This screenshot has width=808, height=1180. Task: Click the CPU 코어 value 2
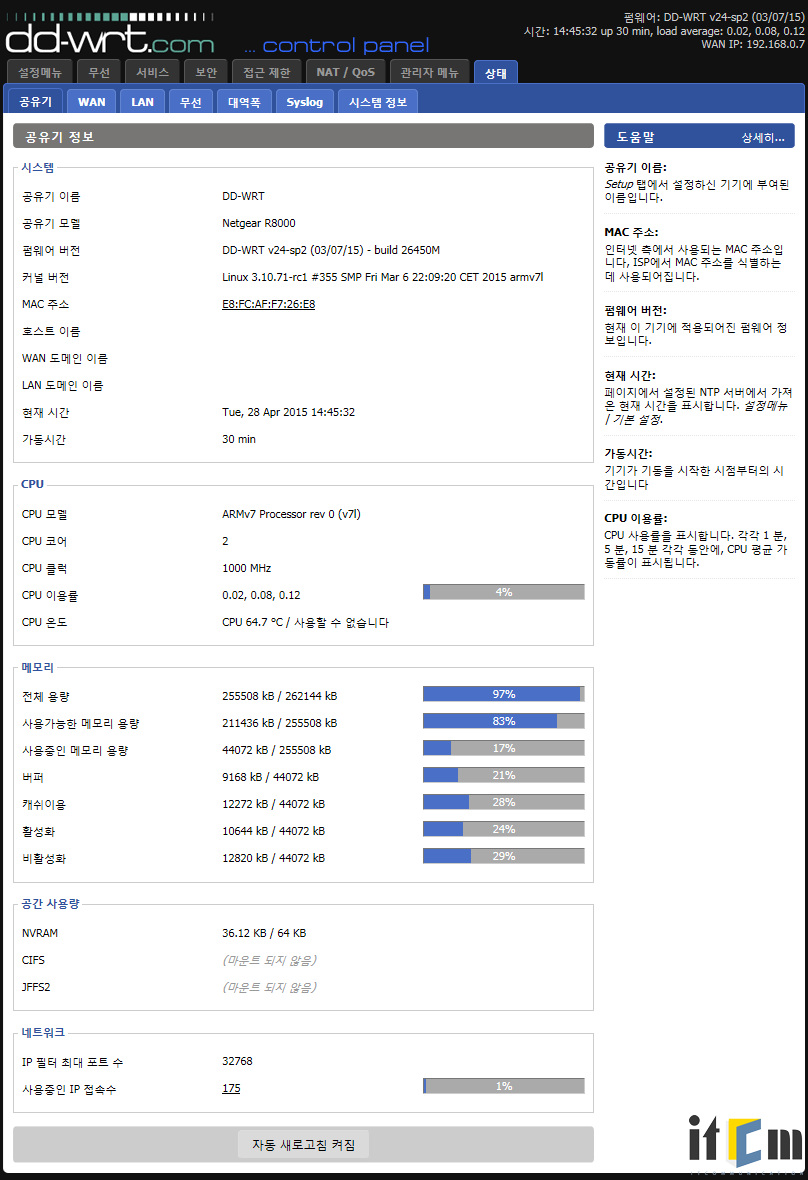(x=225, y=541)
